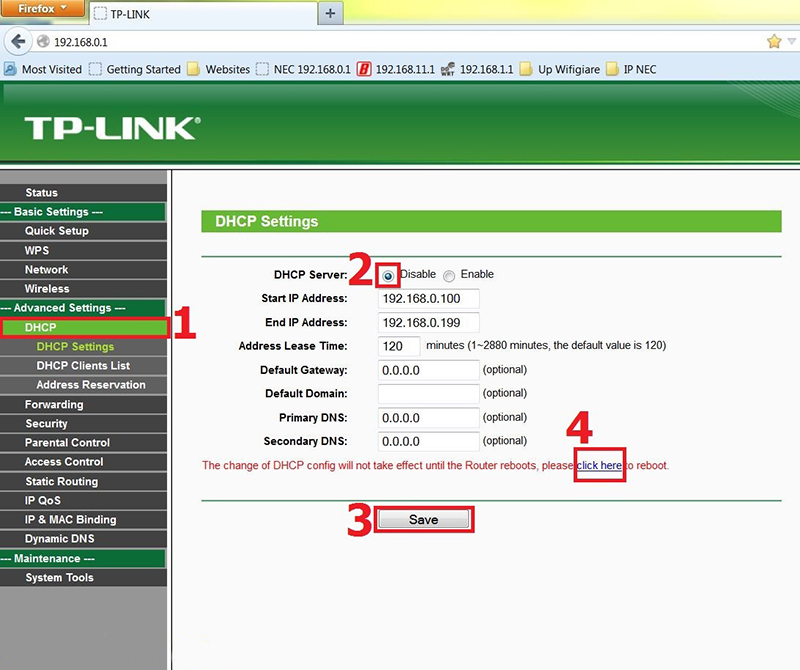Screen dimensions: 800x670
Task: Edit the End IP Address field
Action: coord(429,322)
